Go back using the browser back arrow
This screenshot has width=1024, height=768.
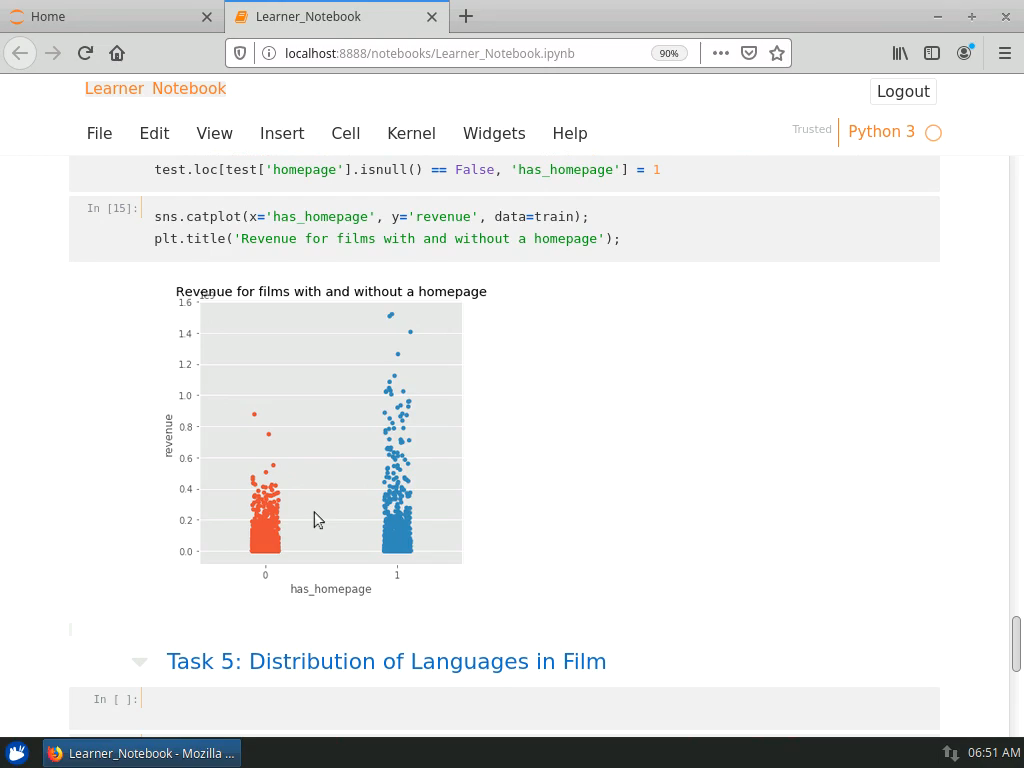pyautogui.click(x=20, y=53)
